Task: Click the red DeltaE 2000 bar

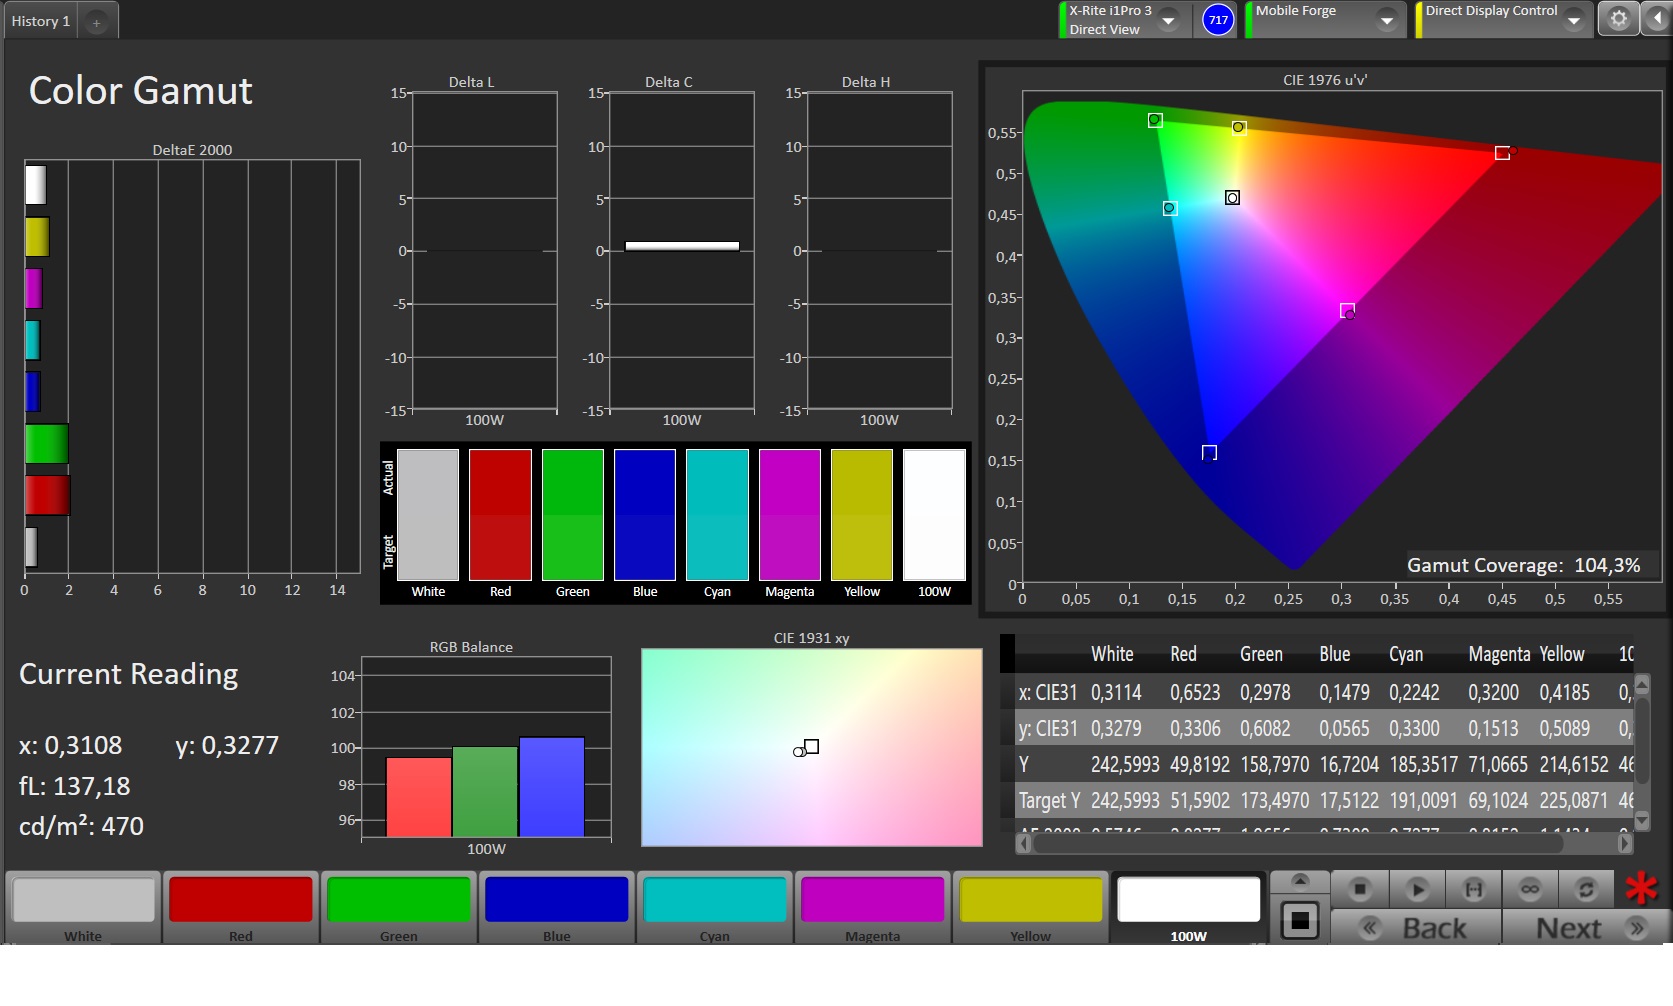Action: coord(47,495)
